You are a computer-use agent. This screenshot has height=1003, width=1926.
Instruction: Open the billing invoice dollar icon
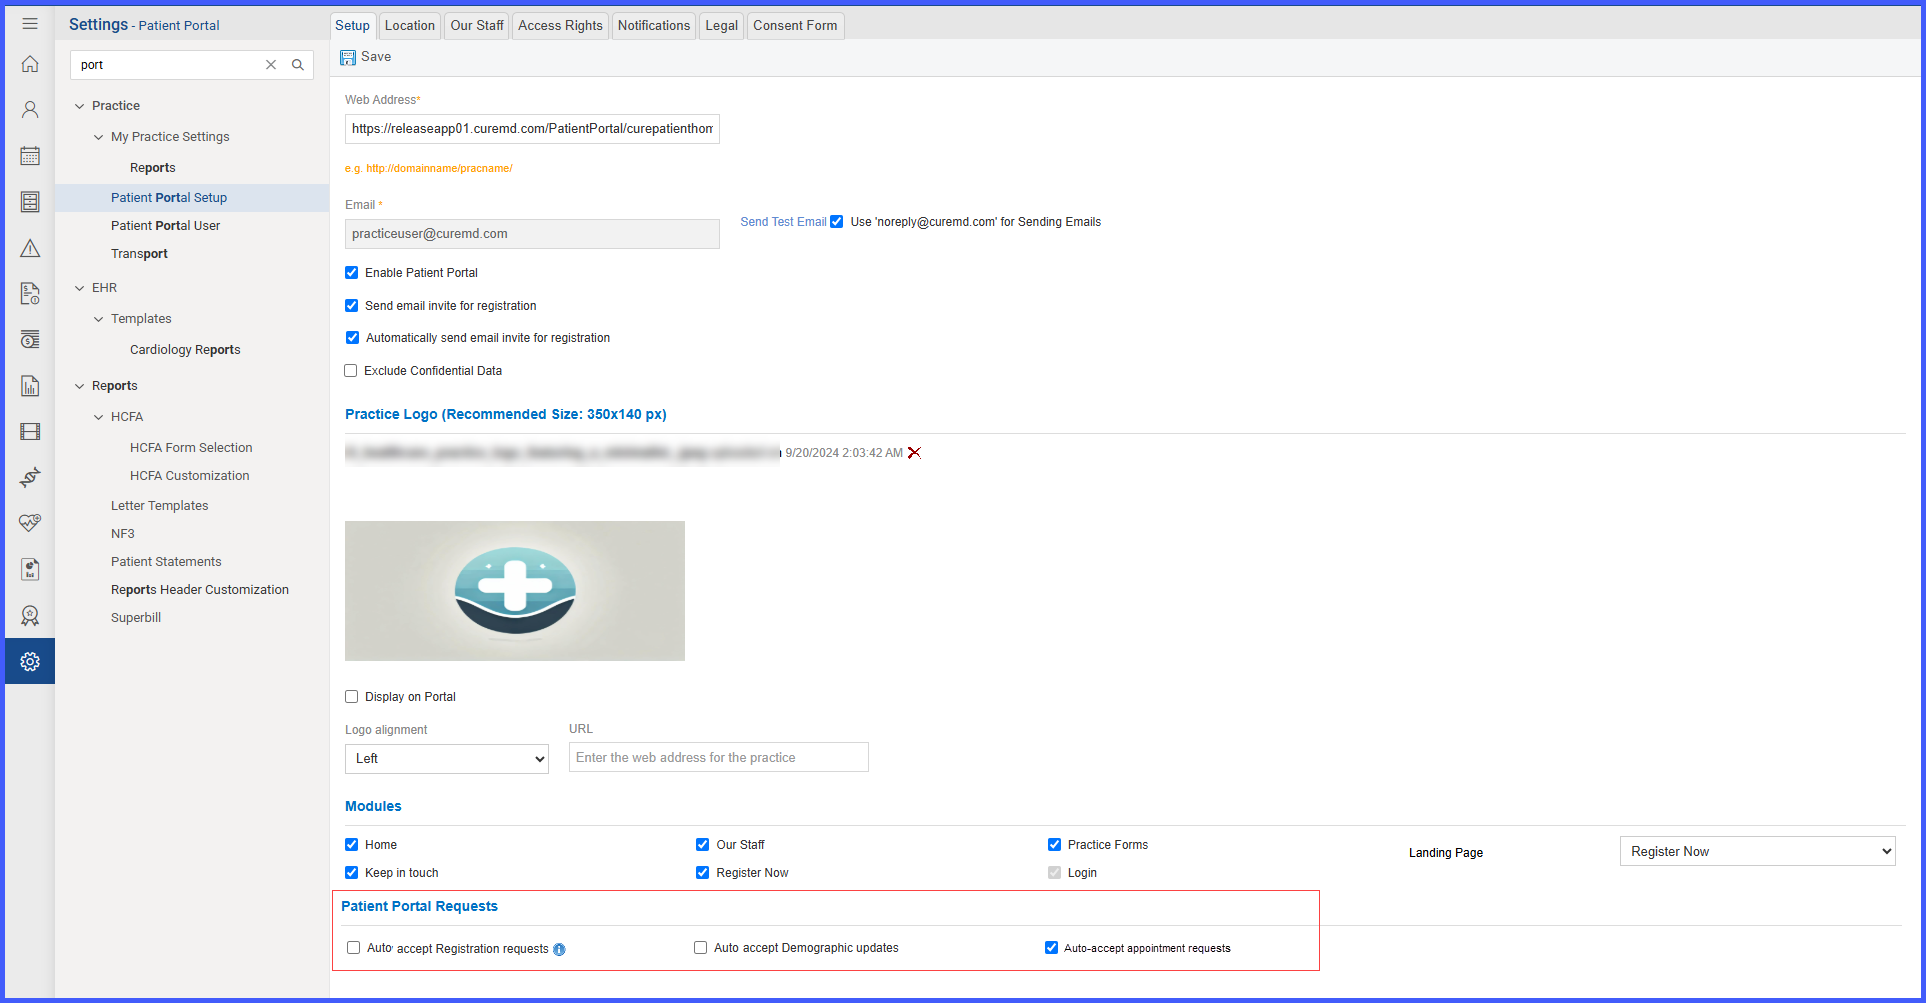pyautogui.click(x=30, y=294)
